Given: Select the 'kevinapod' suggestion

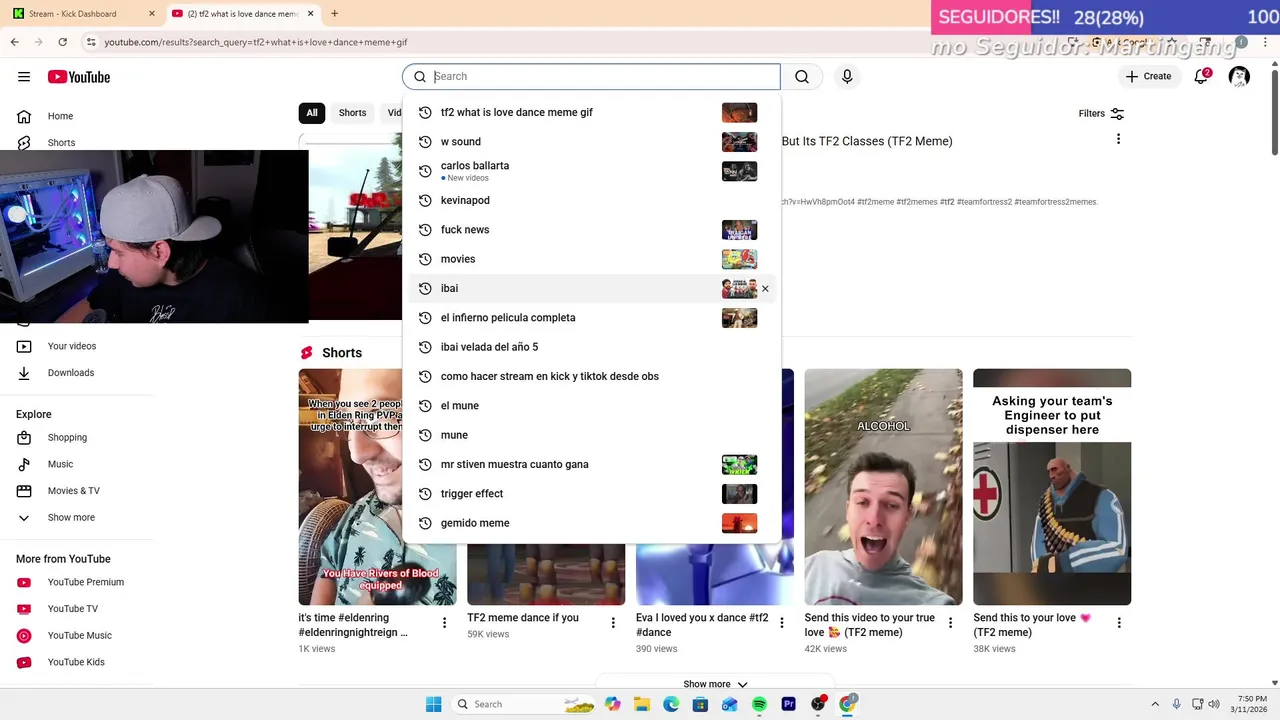Looking at the screenshot, I should (x=591, y=201).
